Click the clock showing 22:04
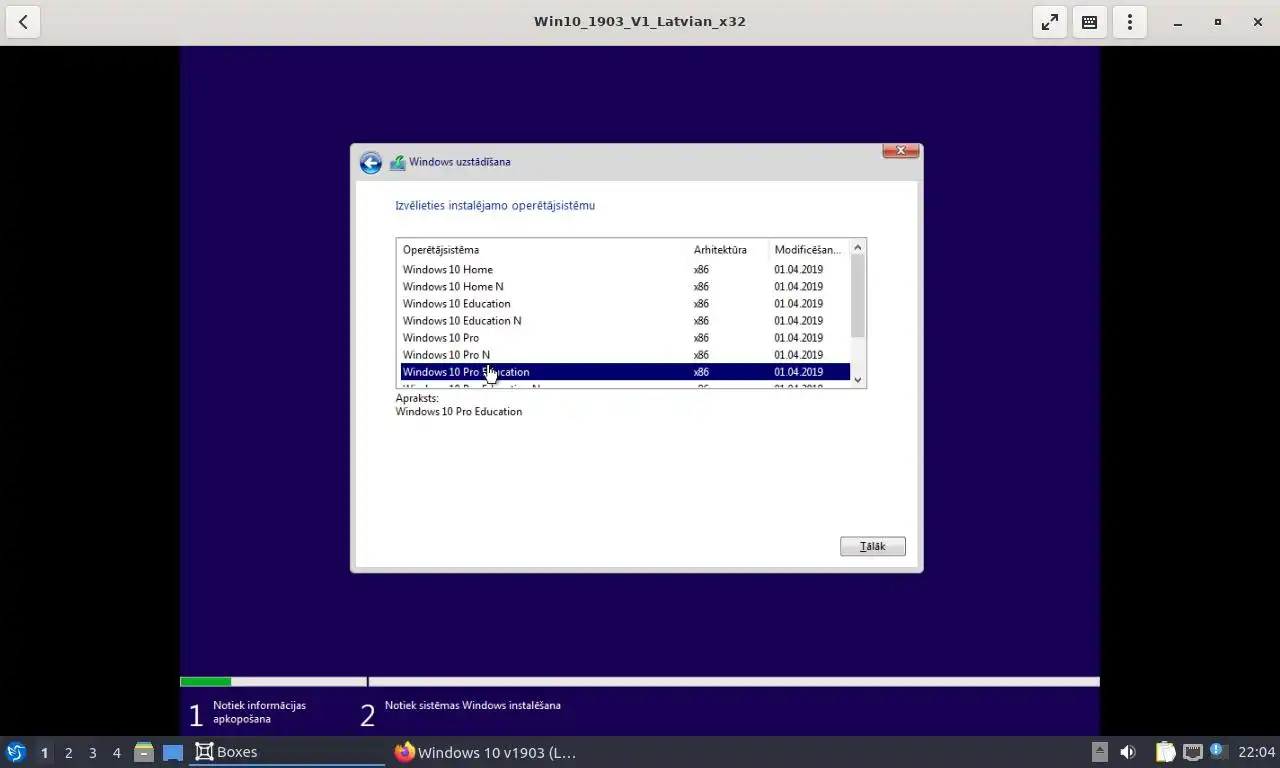This screenshot has height=768, width=1280. pyautogui.click(x=1256, y=752)
